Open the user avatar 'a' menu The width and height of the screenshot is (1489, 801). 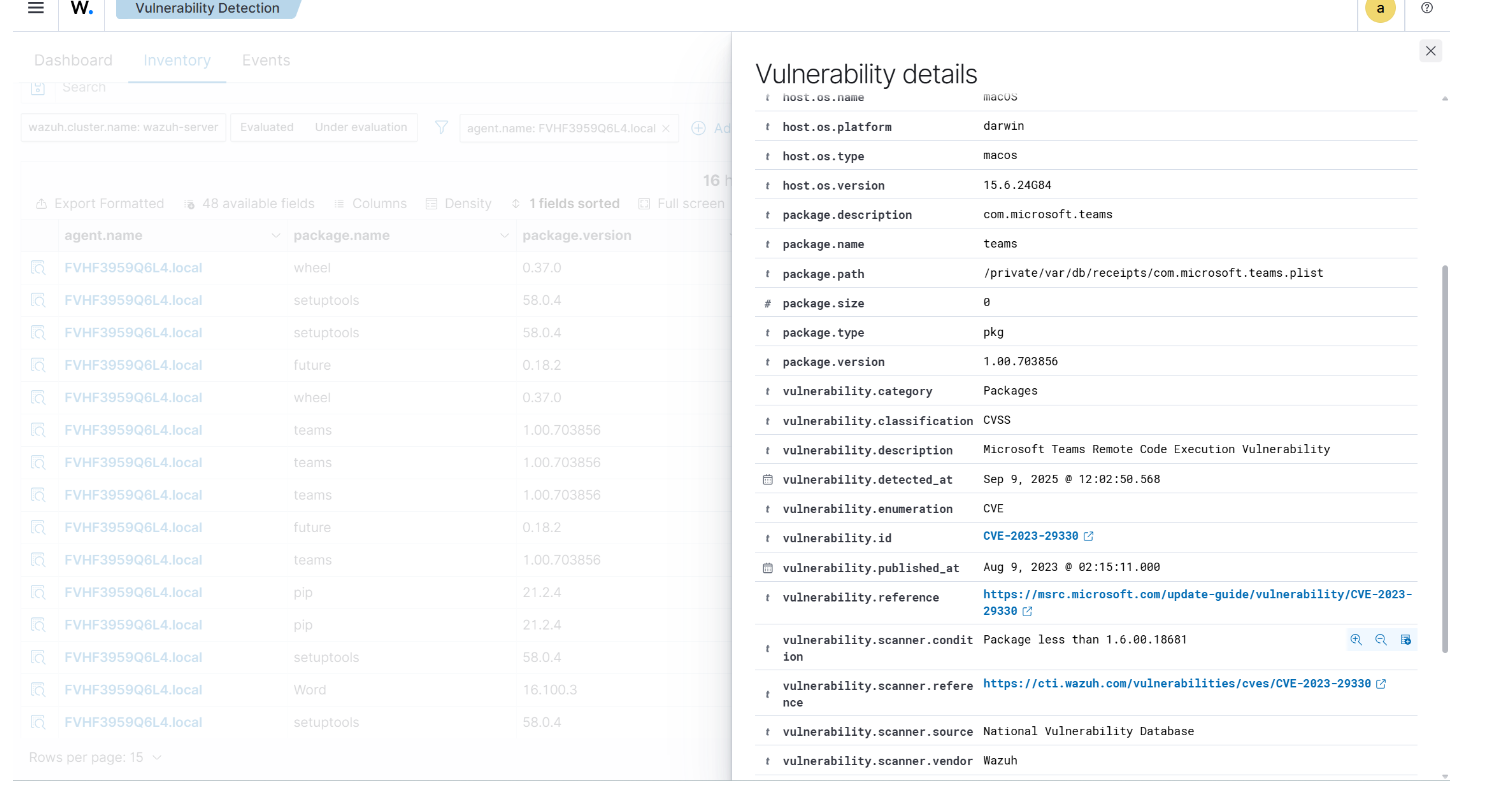coord(1380,9)
